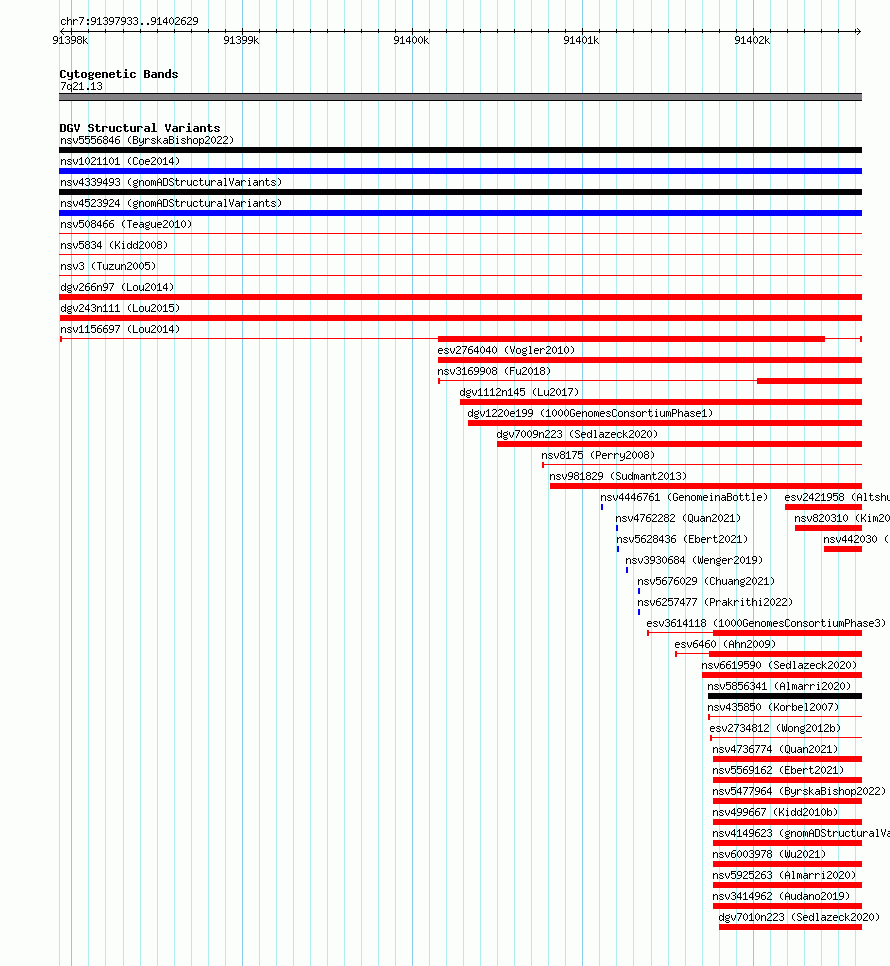This screenshot has width=890, height=966.
Task: Click the 91401k ruler tick label
Action: [581, 40]
